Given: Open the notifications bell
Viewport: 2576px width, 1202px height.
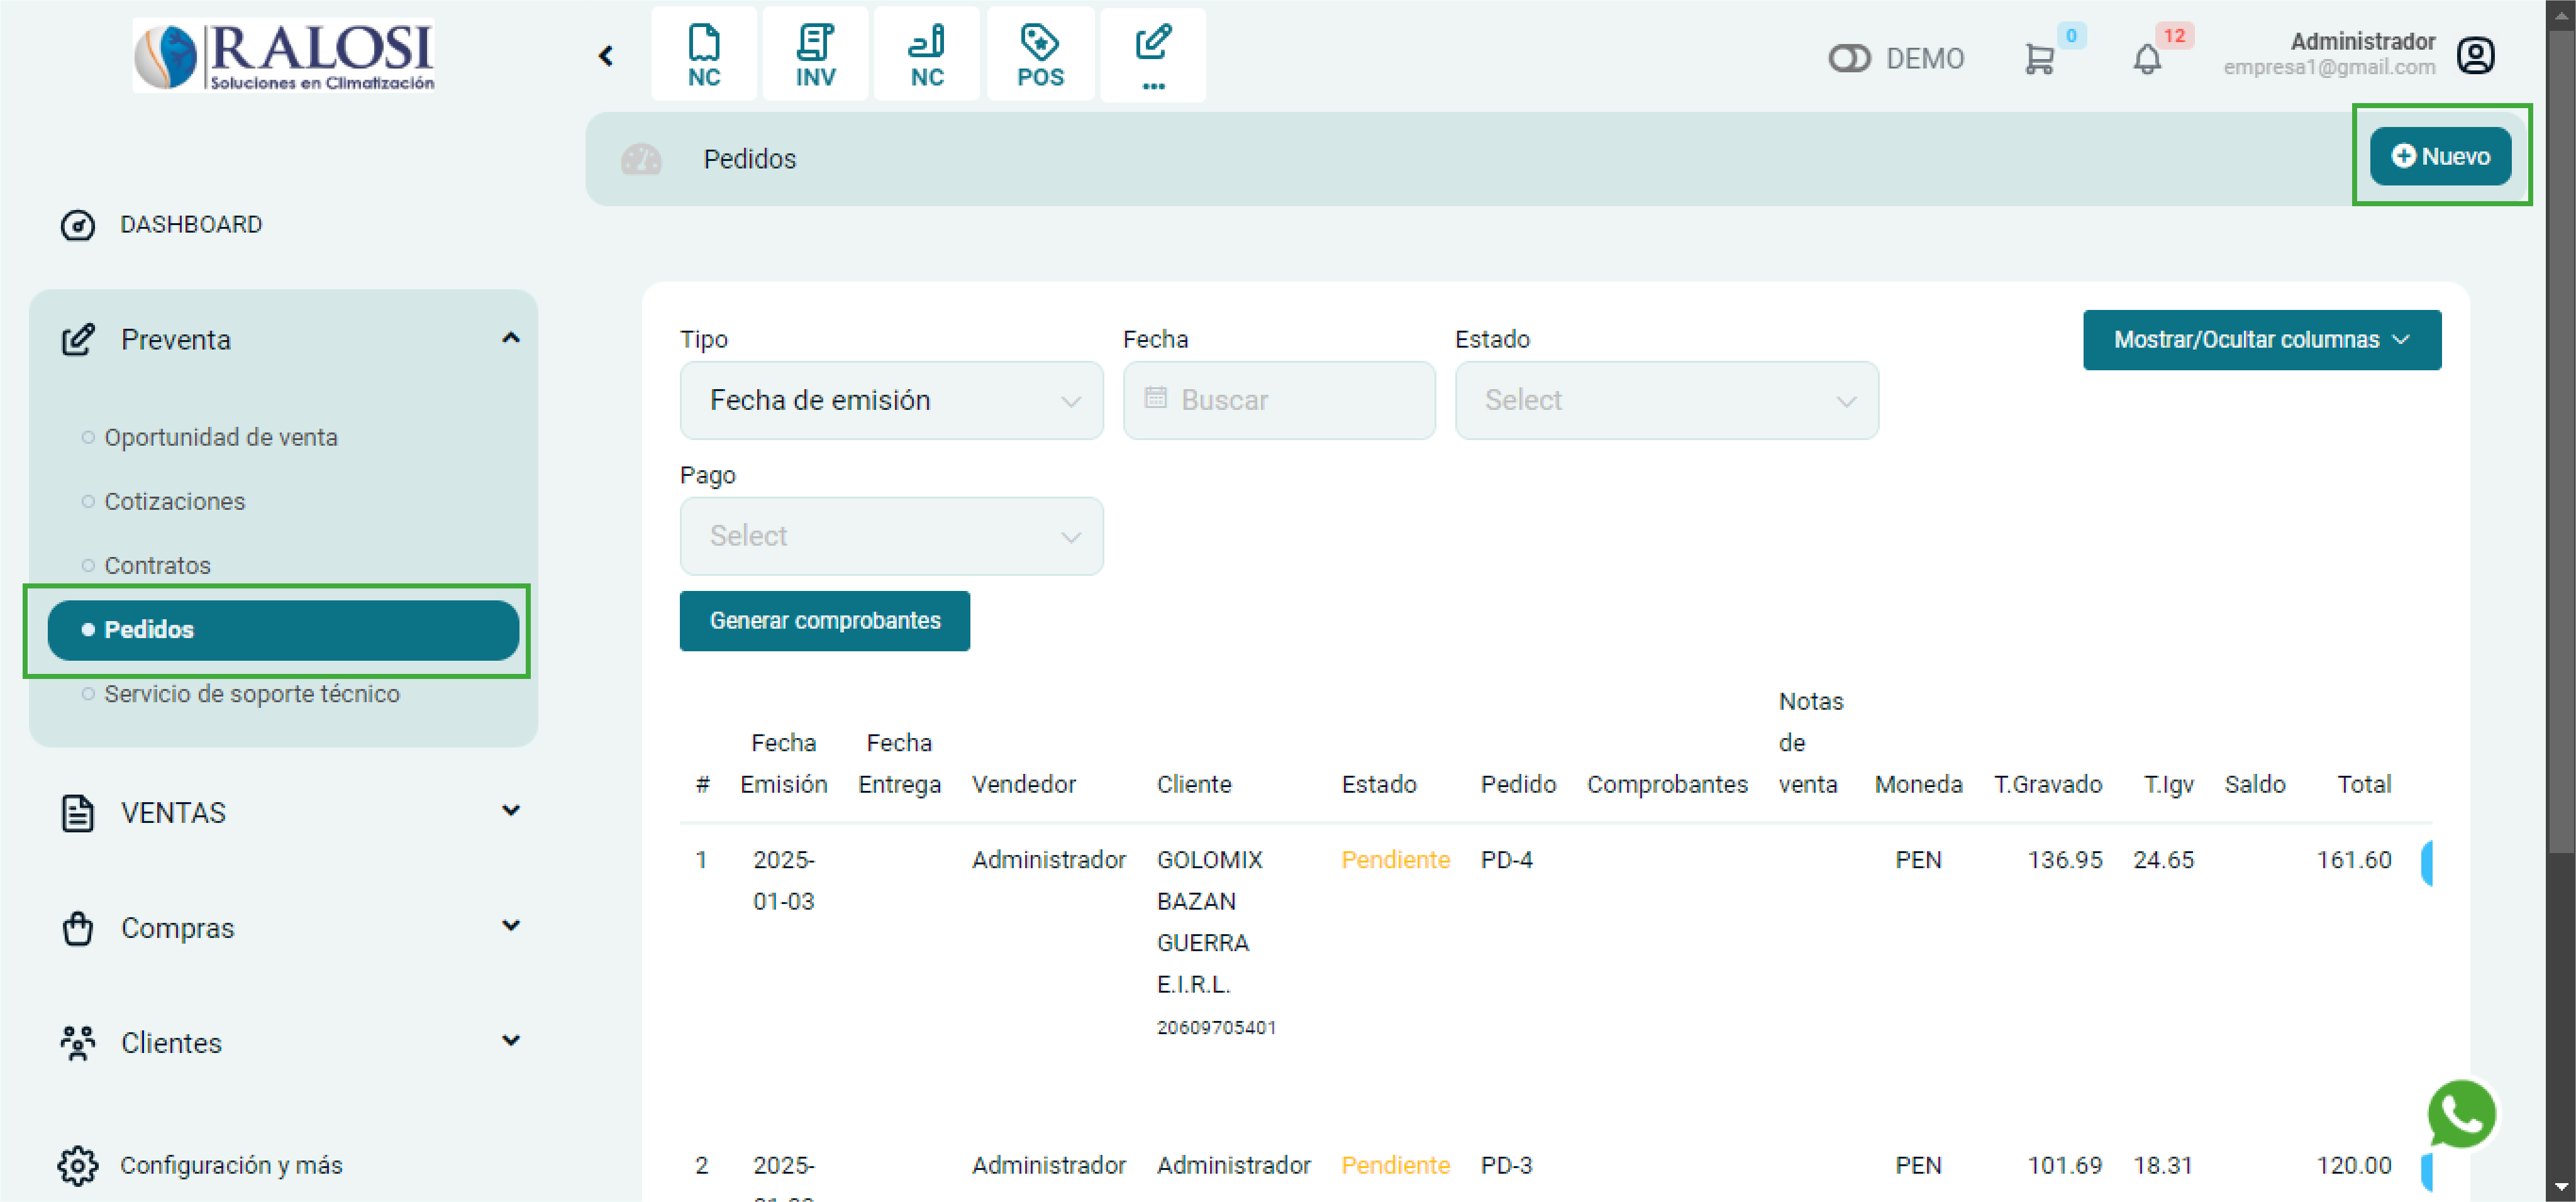Looking at the screenshot, I should pos(2146,59).
